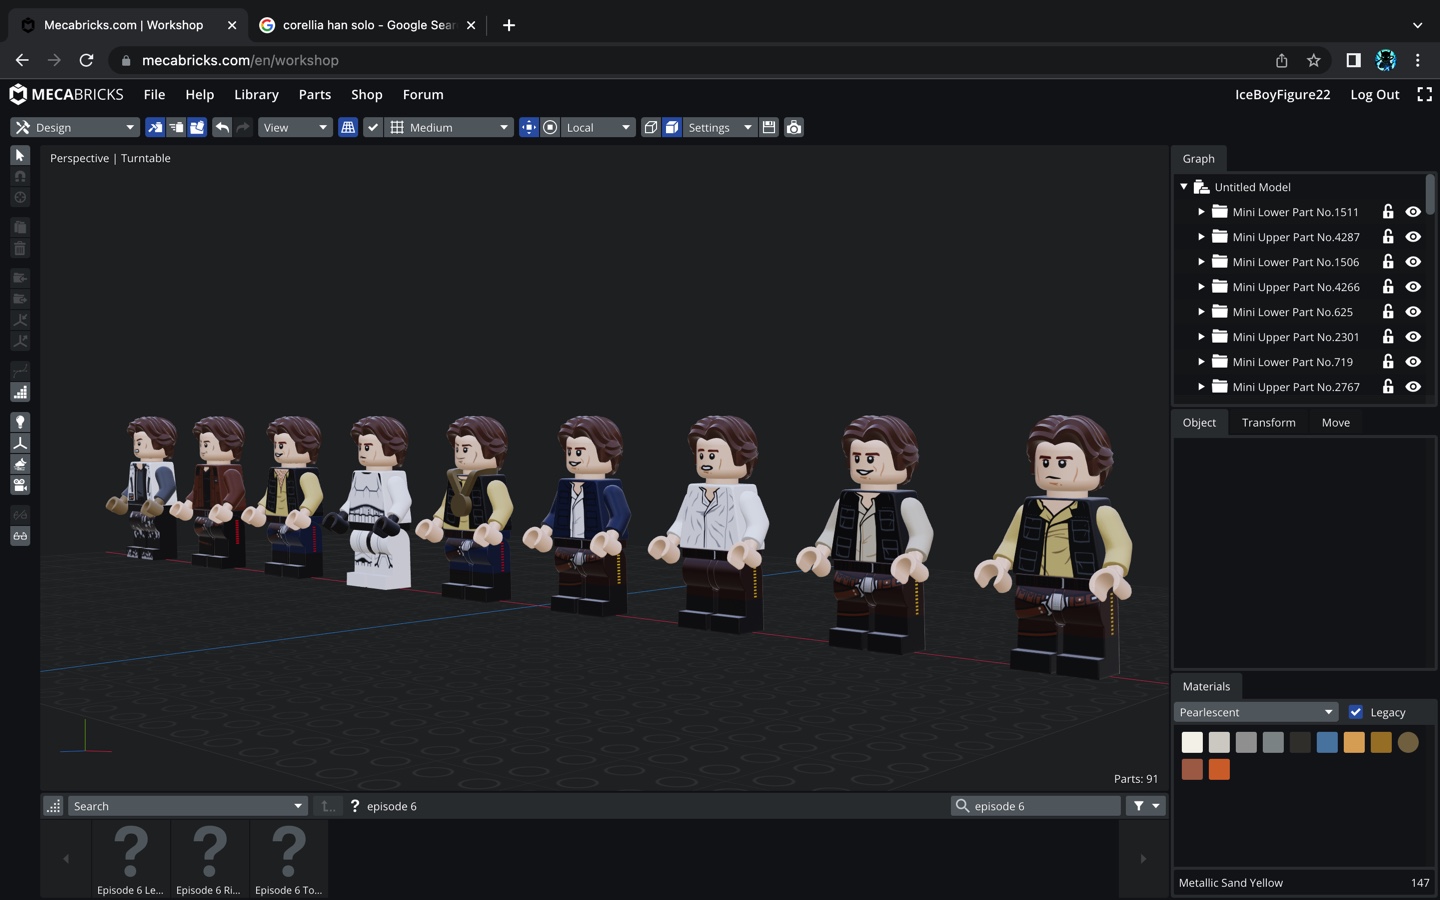Open the Settings dropdown
1440x900 pixels.
(719, 127)
